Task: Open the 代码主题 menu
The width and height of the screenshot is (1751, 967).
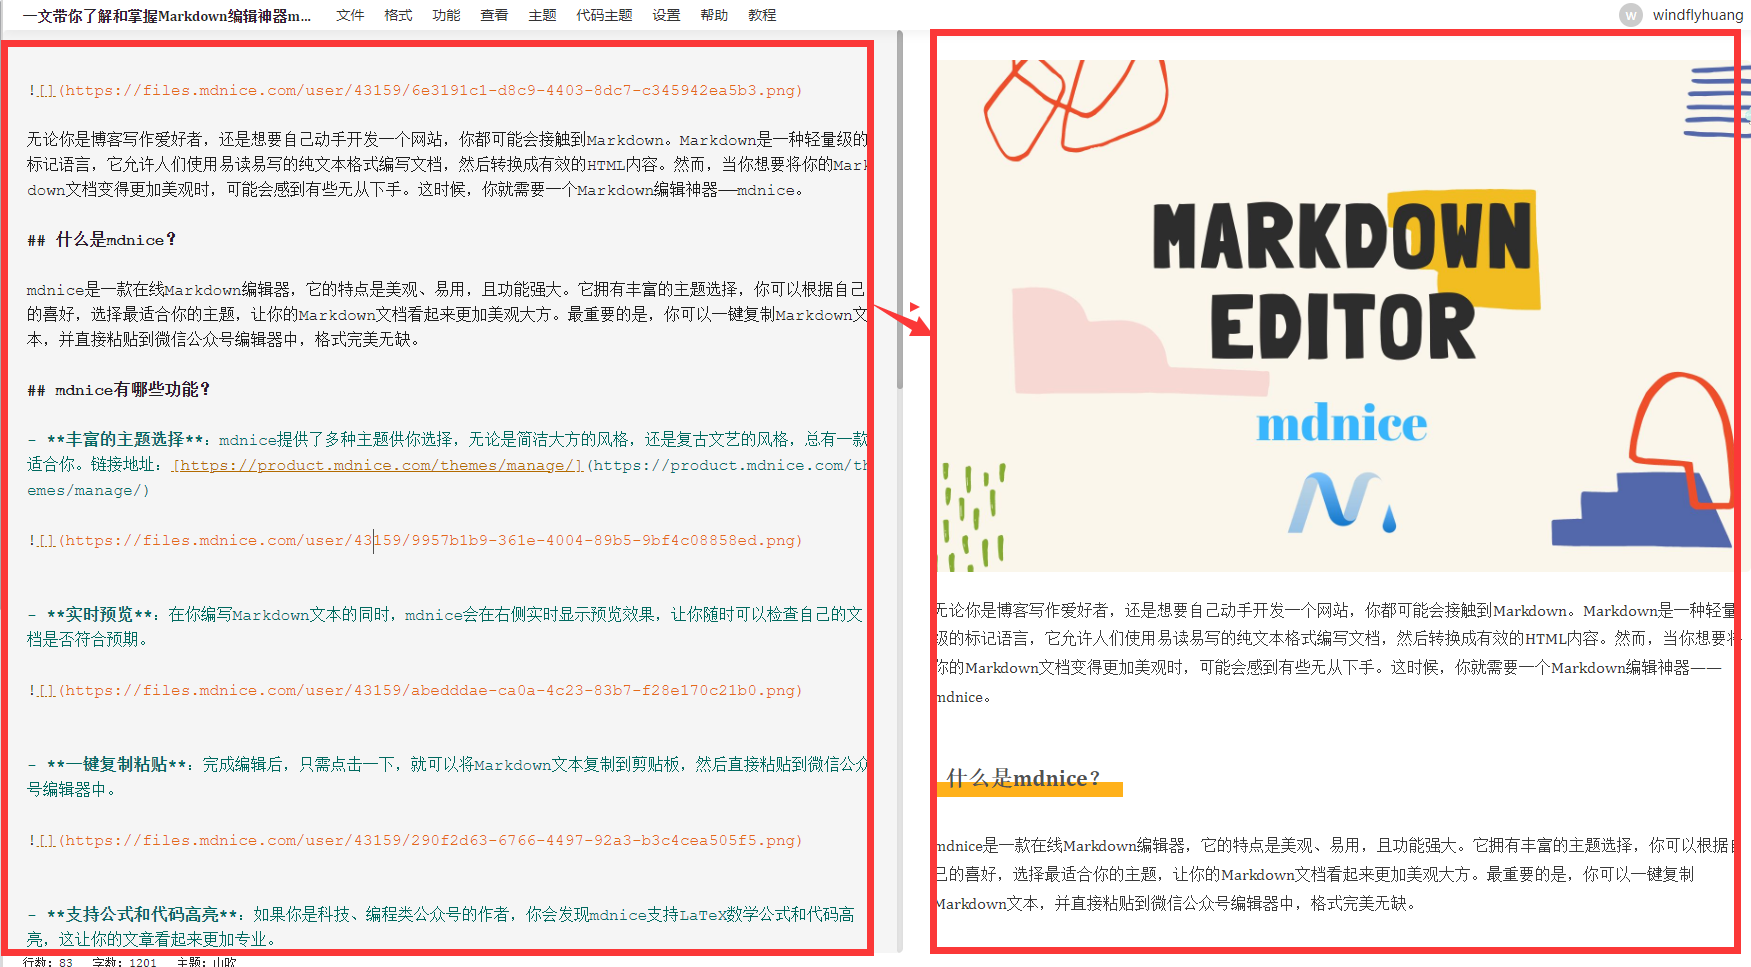Action: [604, 15]
